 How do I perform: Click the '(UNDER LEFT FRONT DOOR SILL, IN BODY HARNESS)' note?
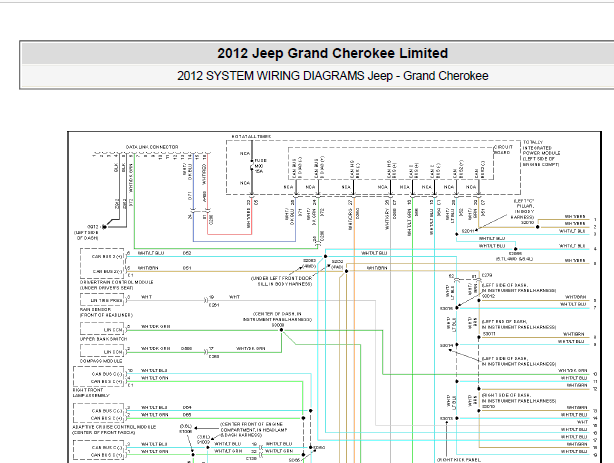tap(282, 281)
